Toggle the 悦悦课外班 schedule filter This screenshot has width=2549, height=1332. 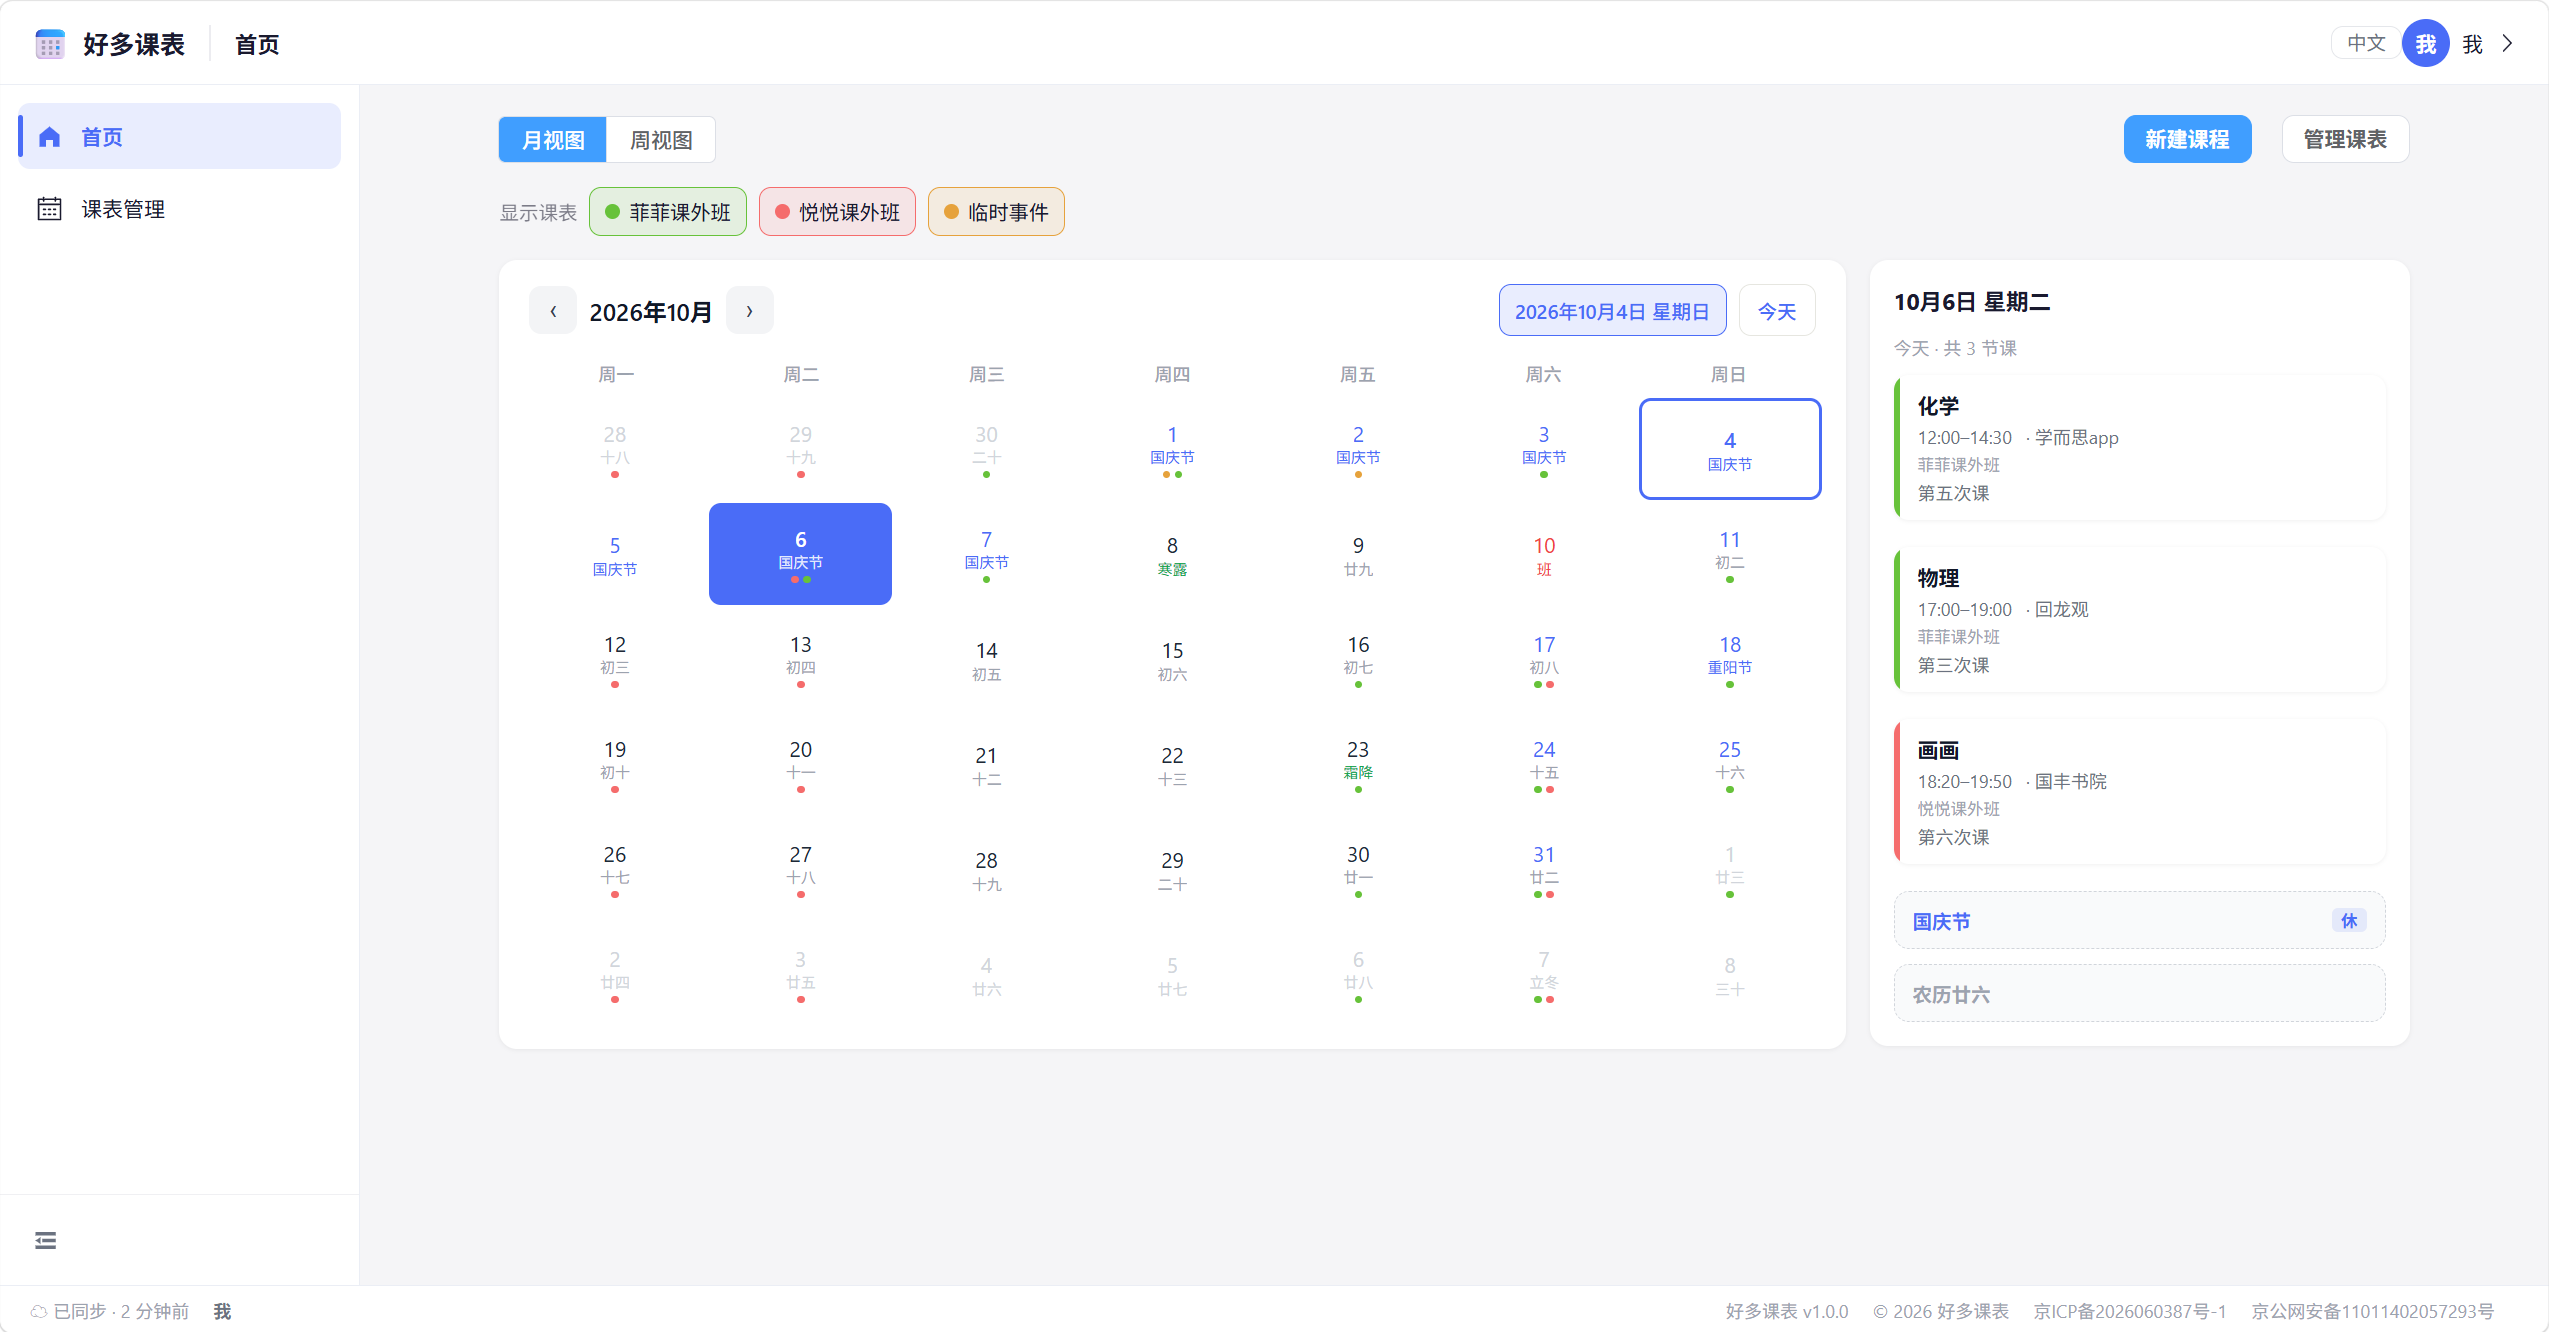pos(837,212)
